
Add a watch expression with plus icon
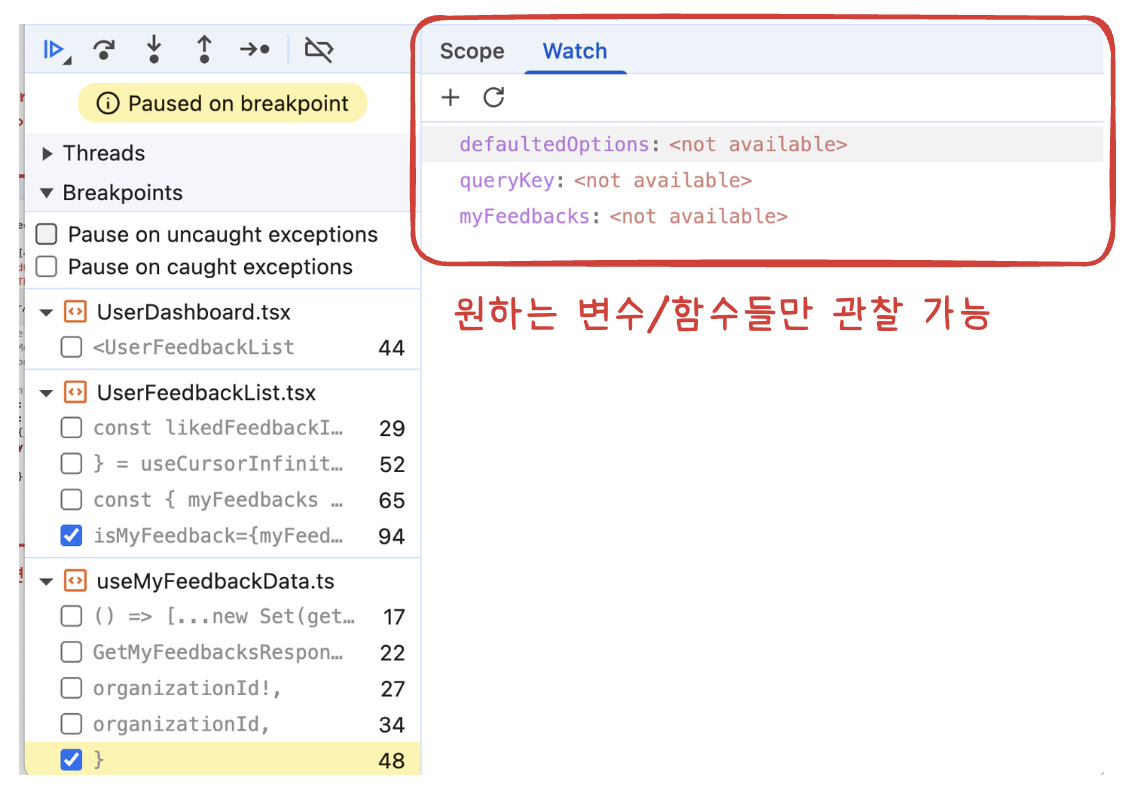point(451,97)
